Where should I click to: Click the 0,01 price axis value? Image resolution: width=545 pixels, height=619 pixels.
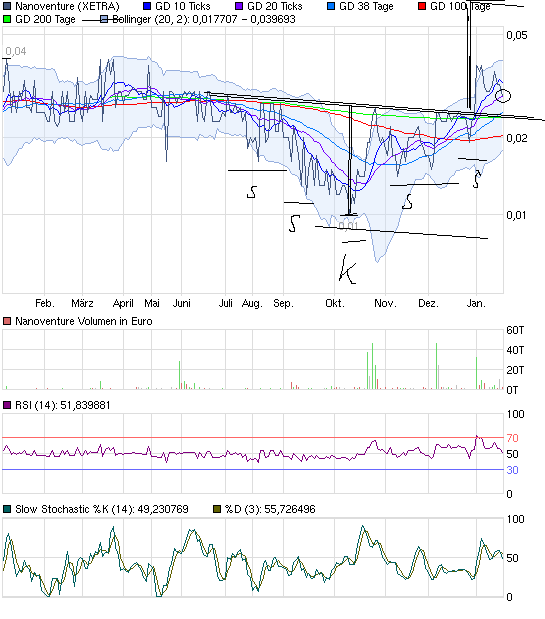coord(517,215)
